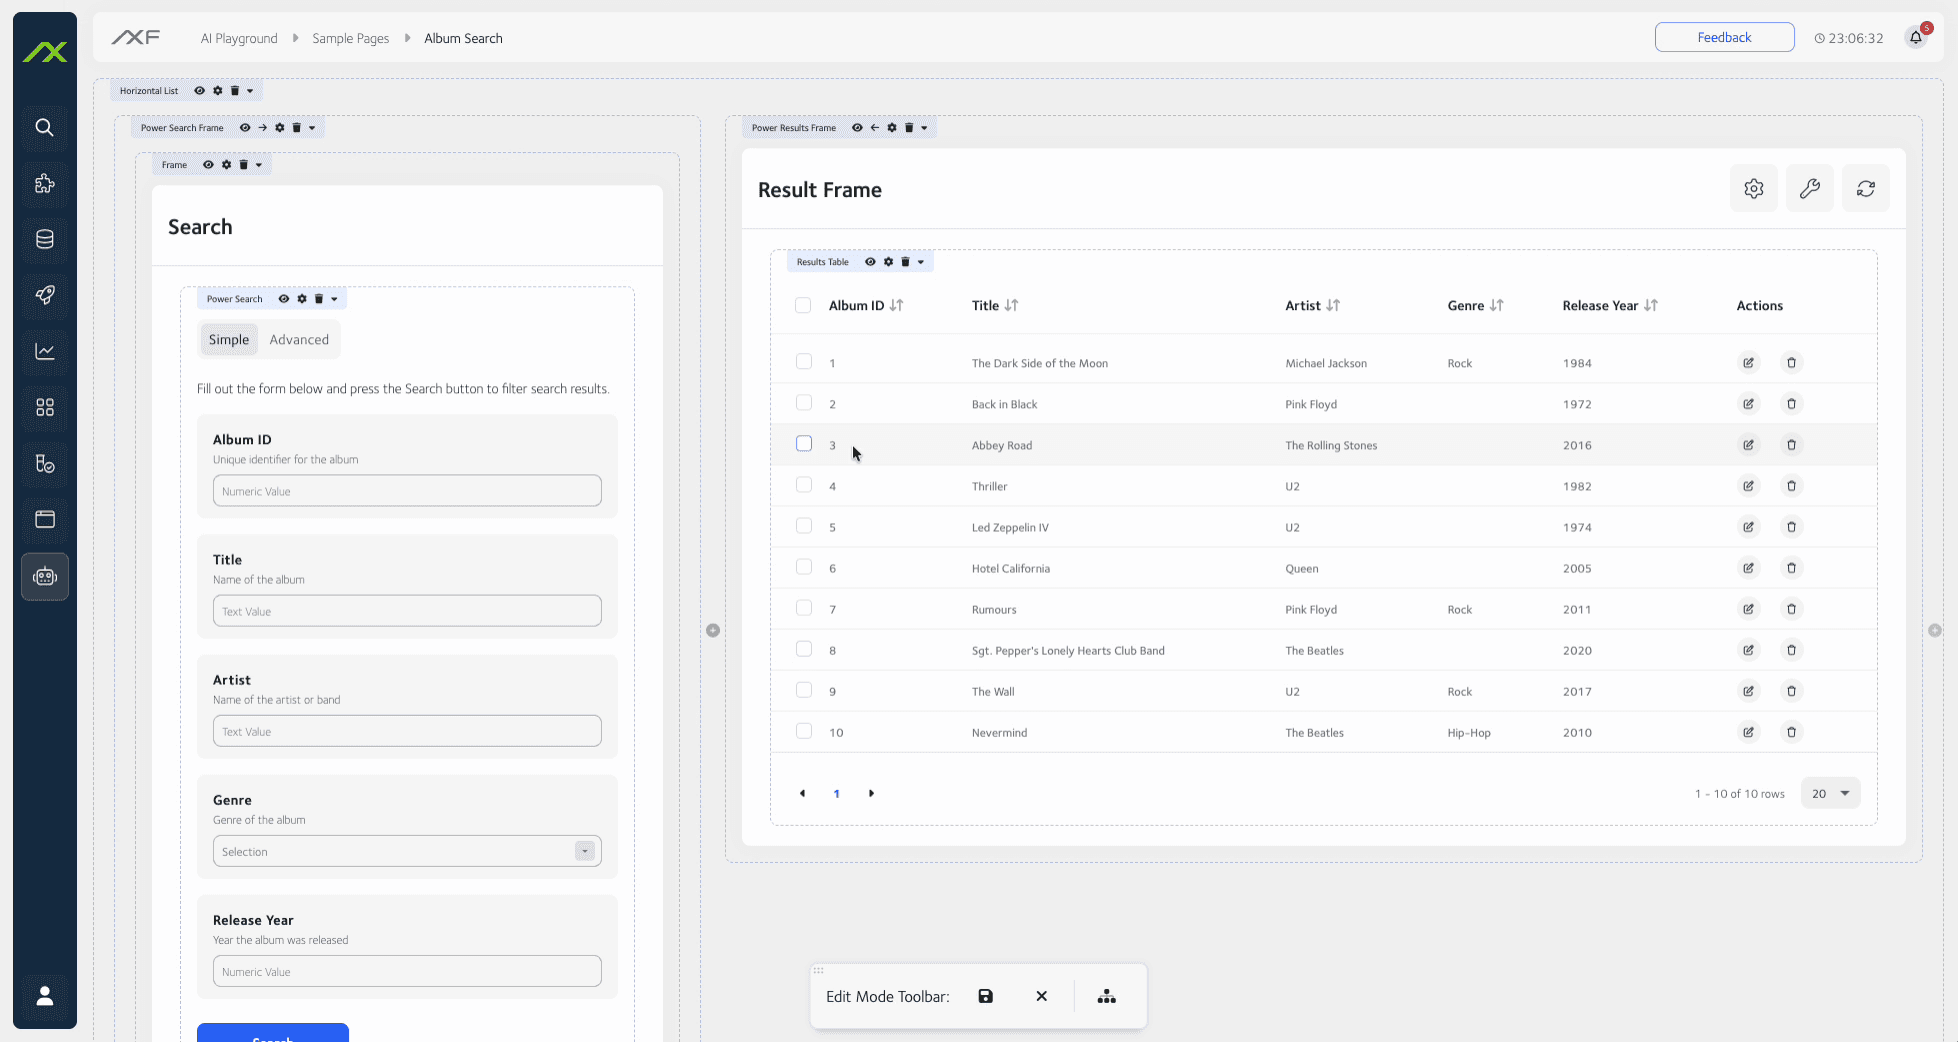Image resolution: width=1958 pixels, height=1042 pixels.
Task: Toggle visibility eye of Power Search Frame
Action: [244, 128]
